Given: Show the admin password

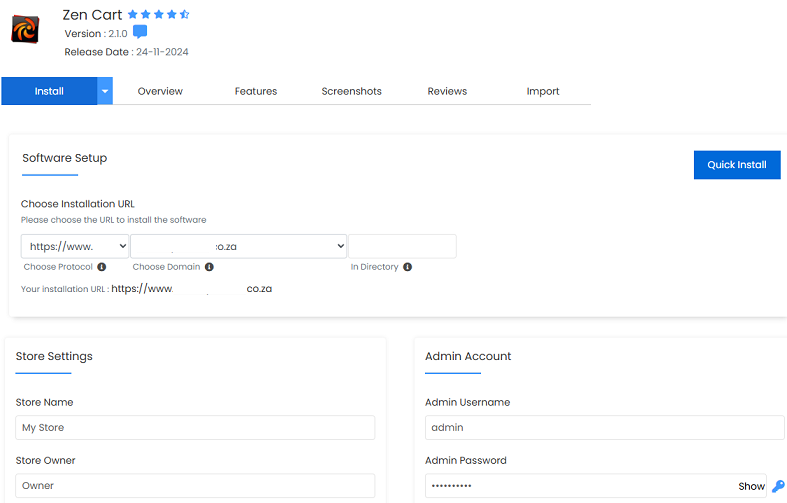Looking at the screenshot, I should point(751,486).
